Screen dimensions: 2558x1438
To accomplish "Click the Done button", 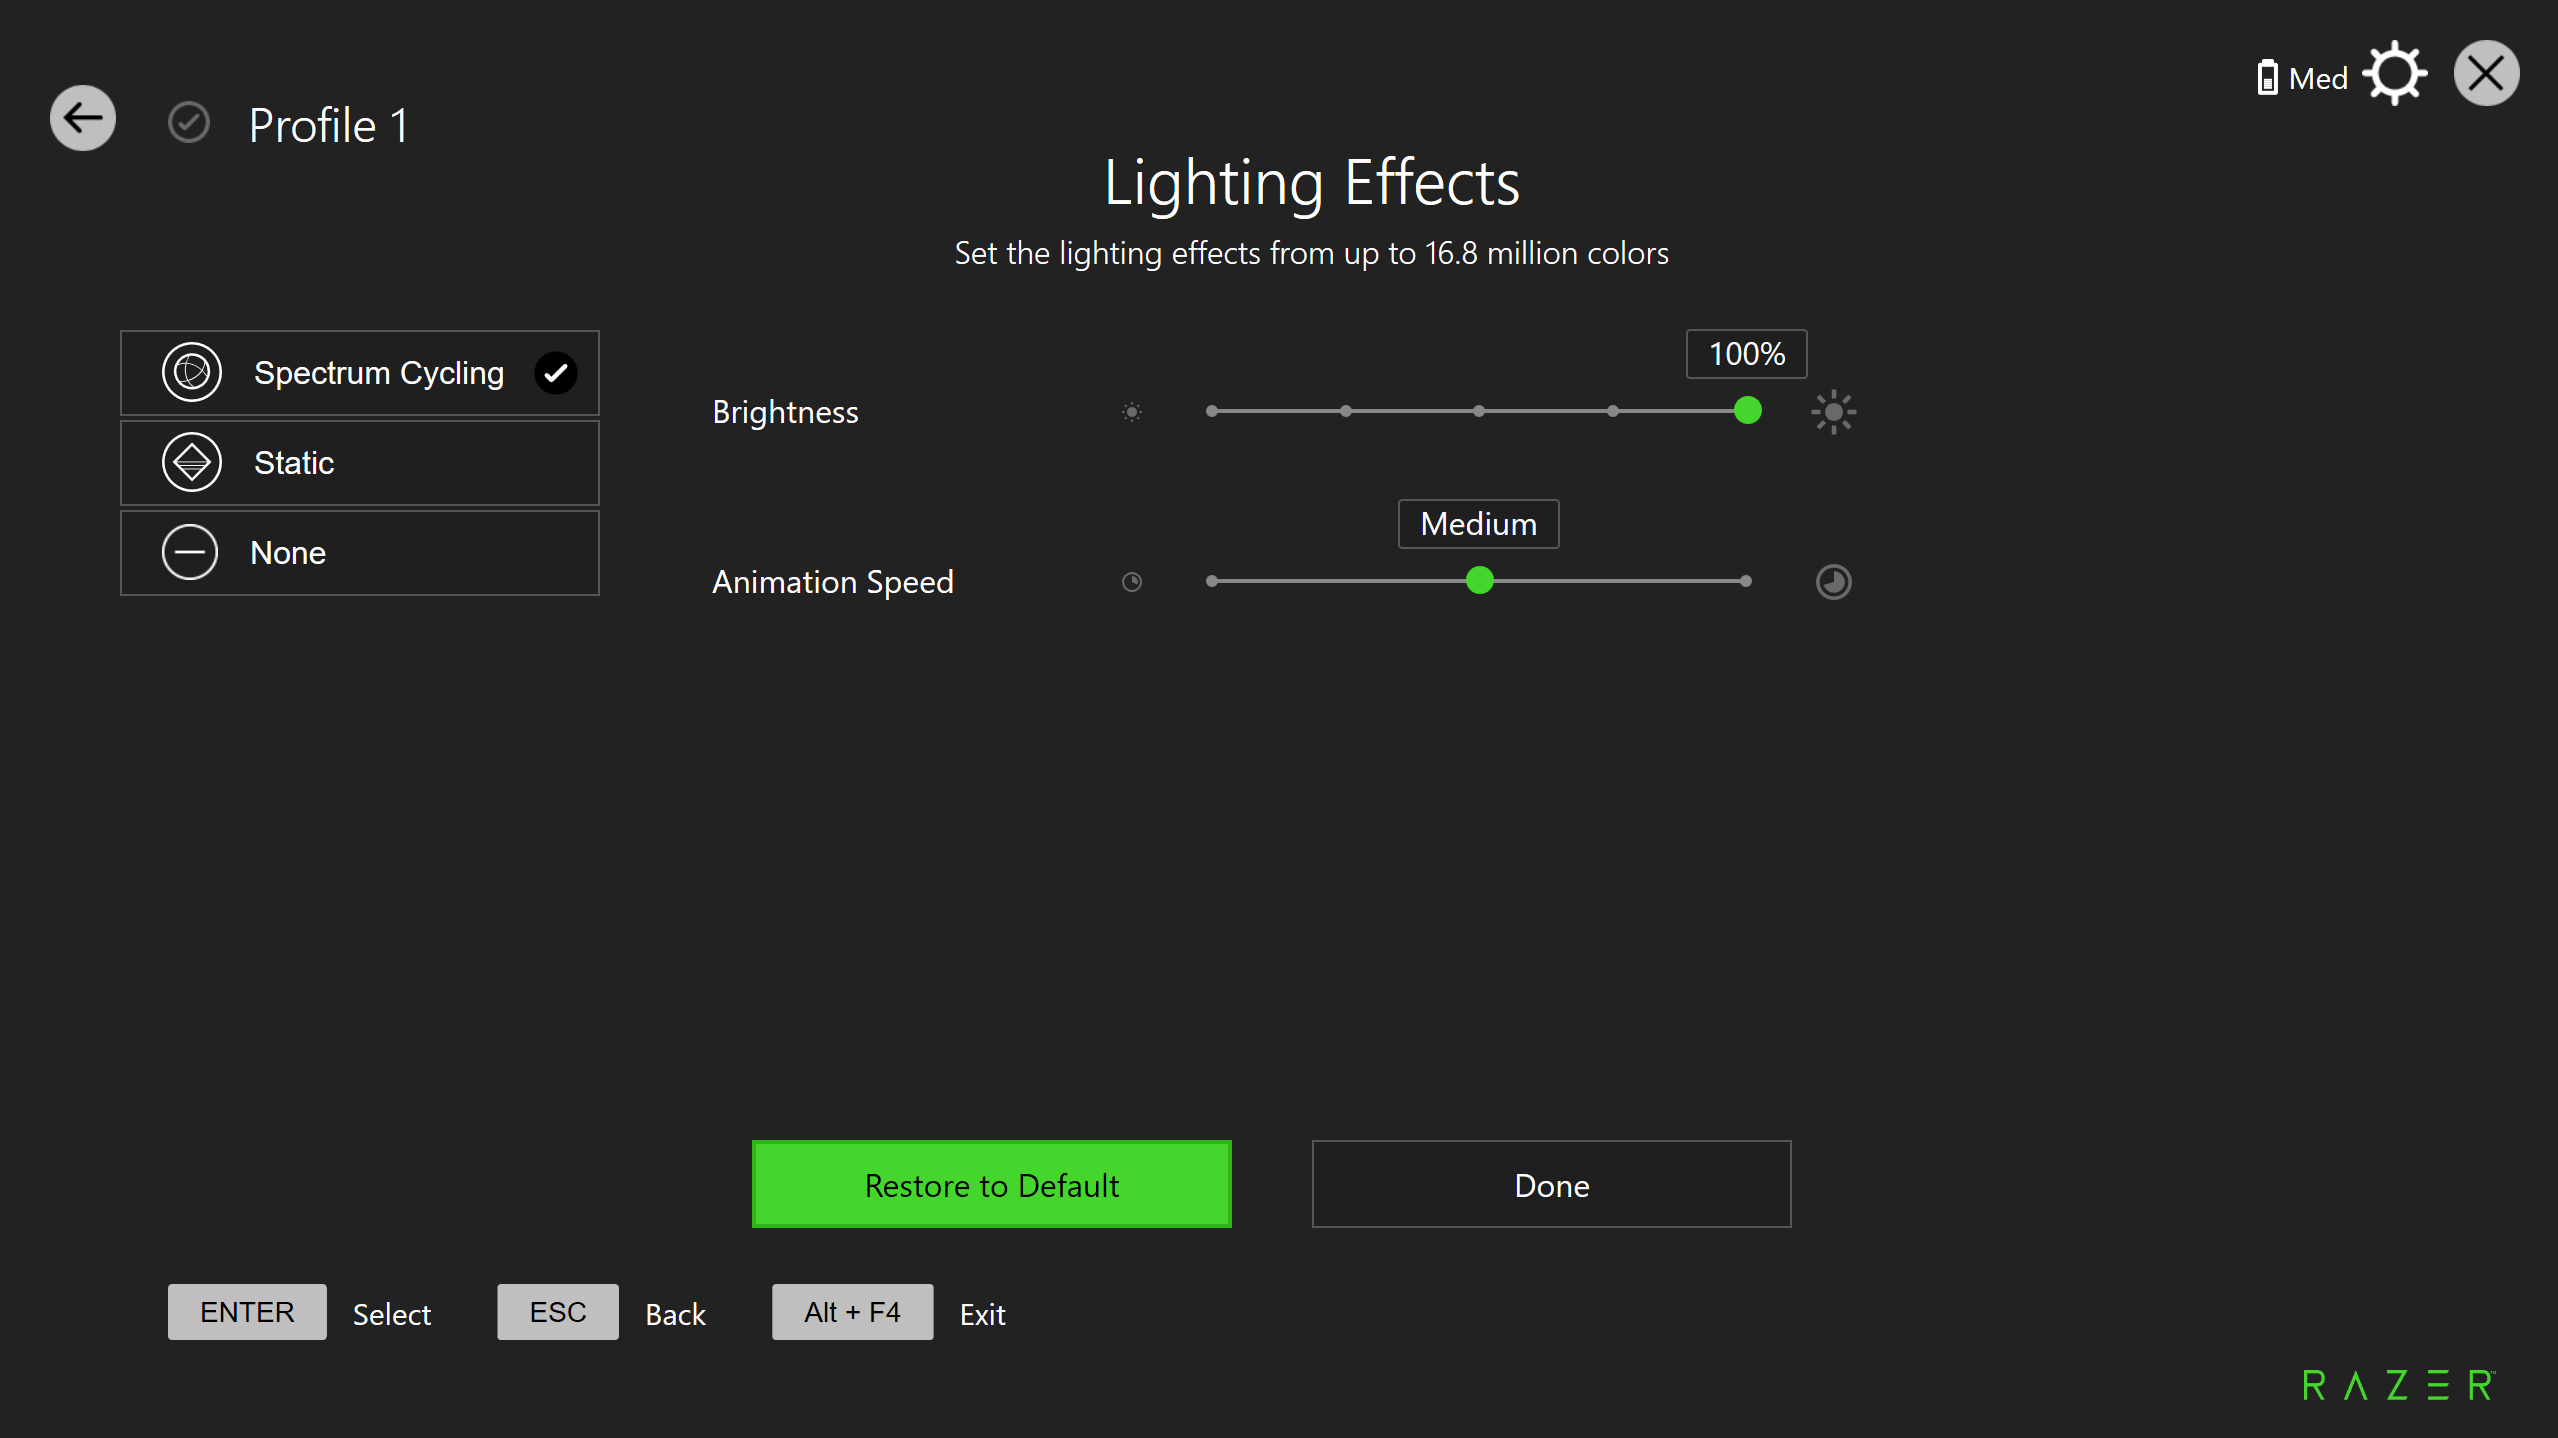I will (1552, 1184).
